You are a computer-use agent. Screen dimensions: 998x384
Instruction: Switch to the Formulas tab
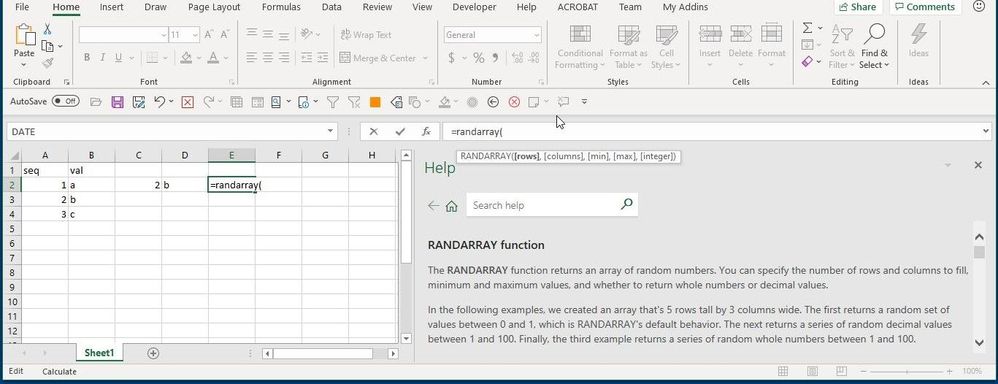(x=281, y=7)
